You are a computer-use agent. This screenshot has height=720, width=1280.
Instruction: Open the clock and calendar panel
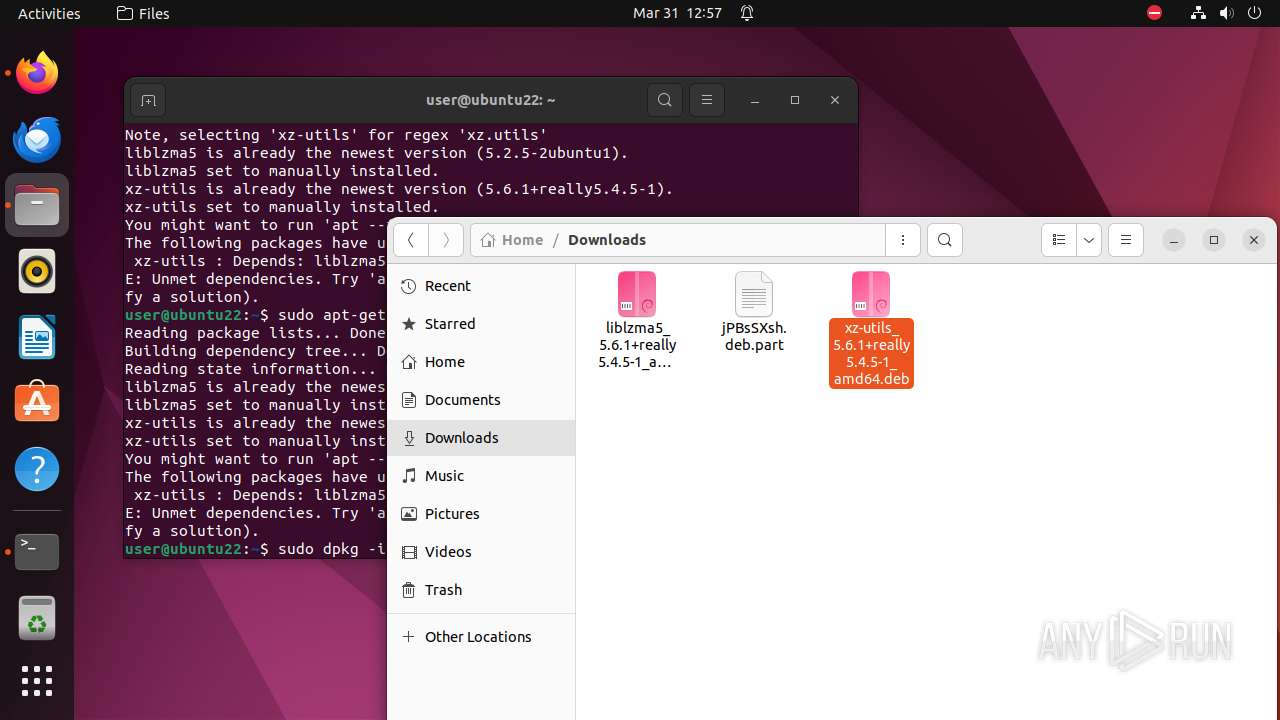[x=677, y=13]
